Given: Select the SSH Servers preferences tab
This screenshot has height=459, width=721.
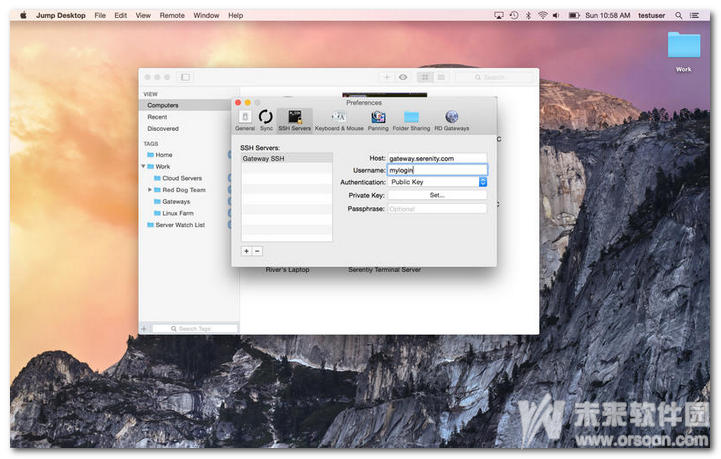Looking at the screenshot, I should point(295,120).
